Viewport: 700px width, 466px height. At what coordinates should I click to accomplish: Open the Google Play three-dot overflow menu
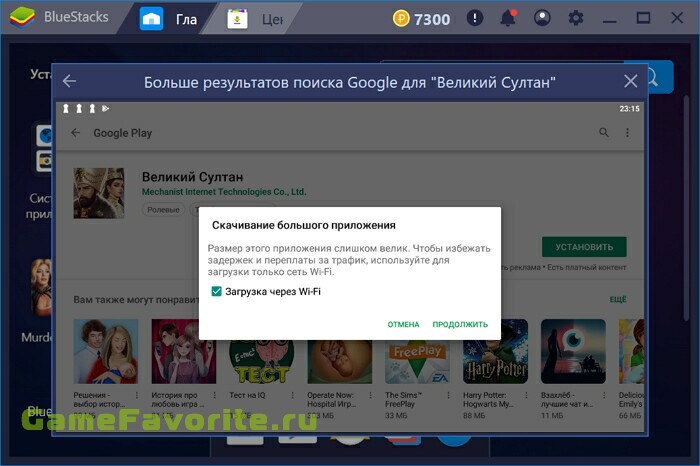coord(627,133)
